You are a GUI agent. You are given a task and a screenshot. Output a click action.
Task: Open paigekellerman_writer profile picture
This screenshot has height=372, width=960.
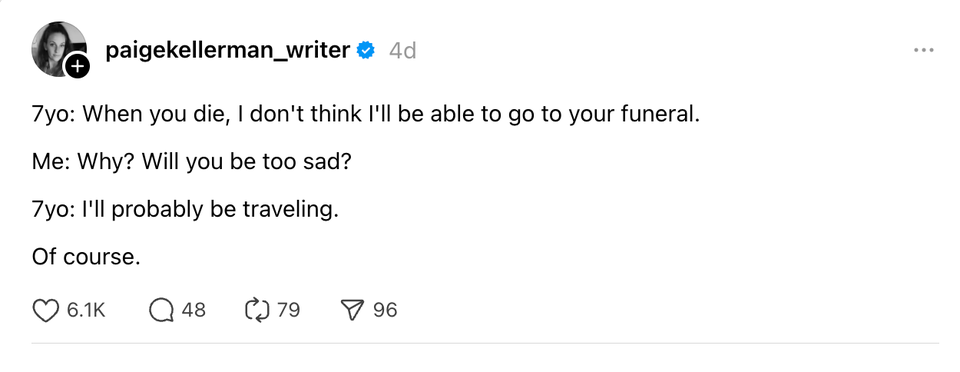[59, 49]
